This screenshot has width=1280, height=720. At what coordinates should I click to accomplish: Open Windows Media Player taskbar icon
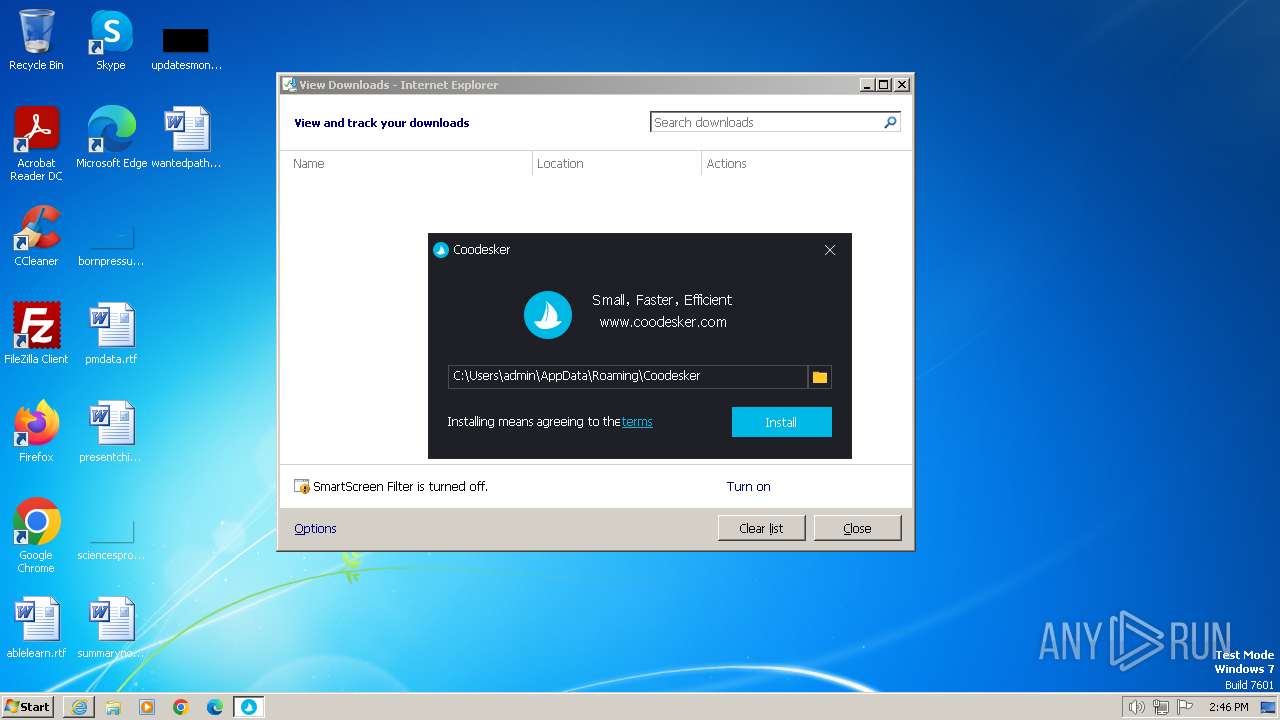point(147,707)
